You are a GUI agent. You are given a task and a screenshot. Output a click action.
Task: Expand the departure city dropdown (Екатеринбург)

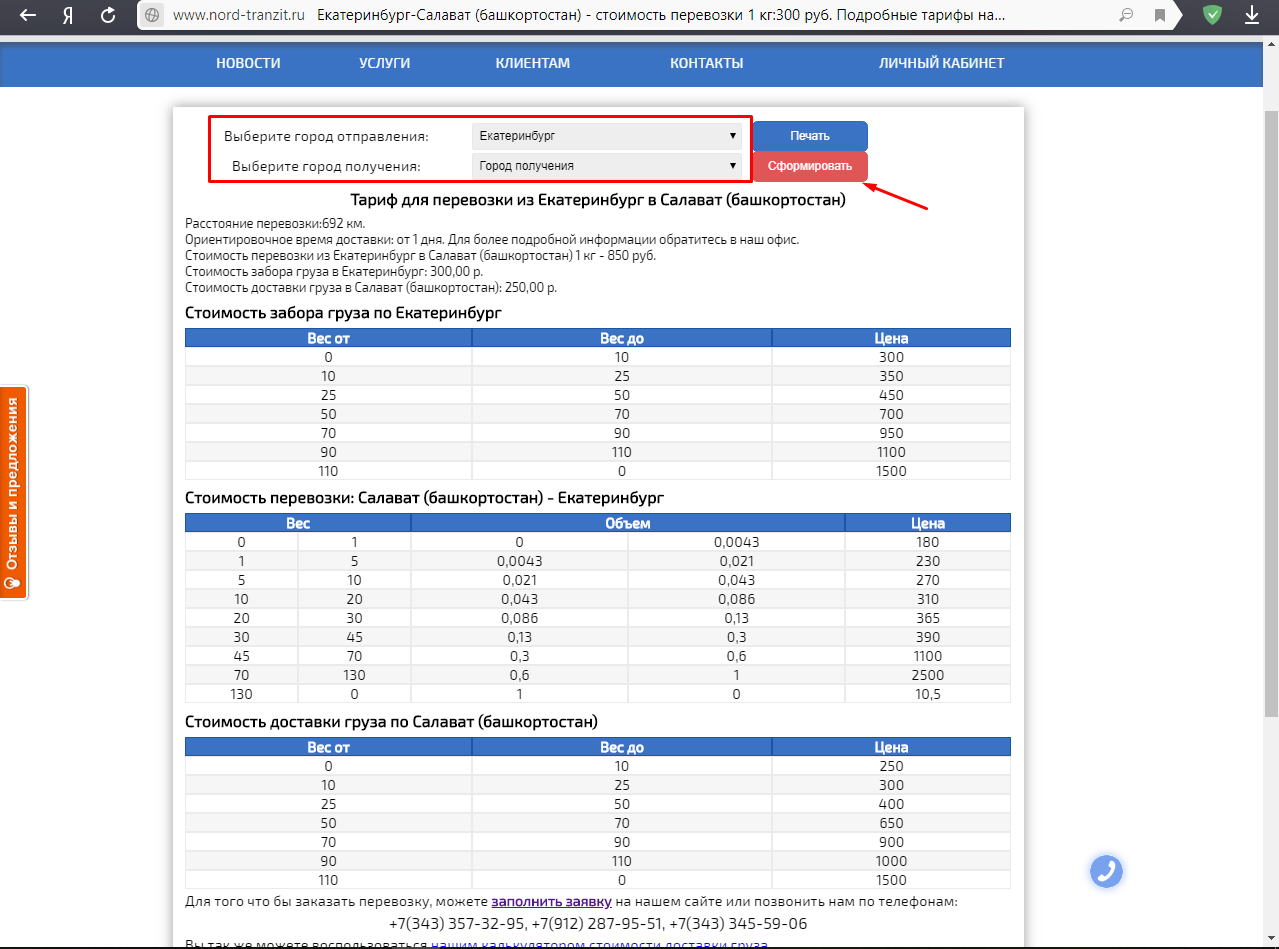click(607, 136)
